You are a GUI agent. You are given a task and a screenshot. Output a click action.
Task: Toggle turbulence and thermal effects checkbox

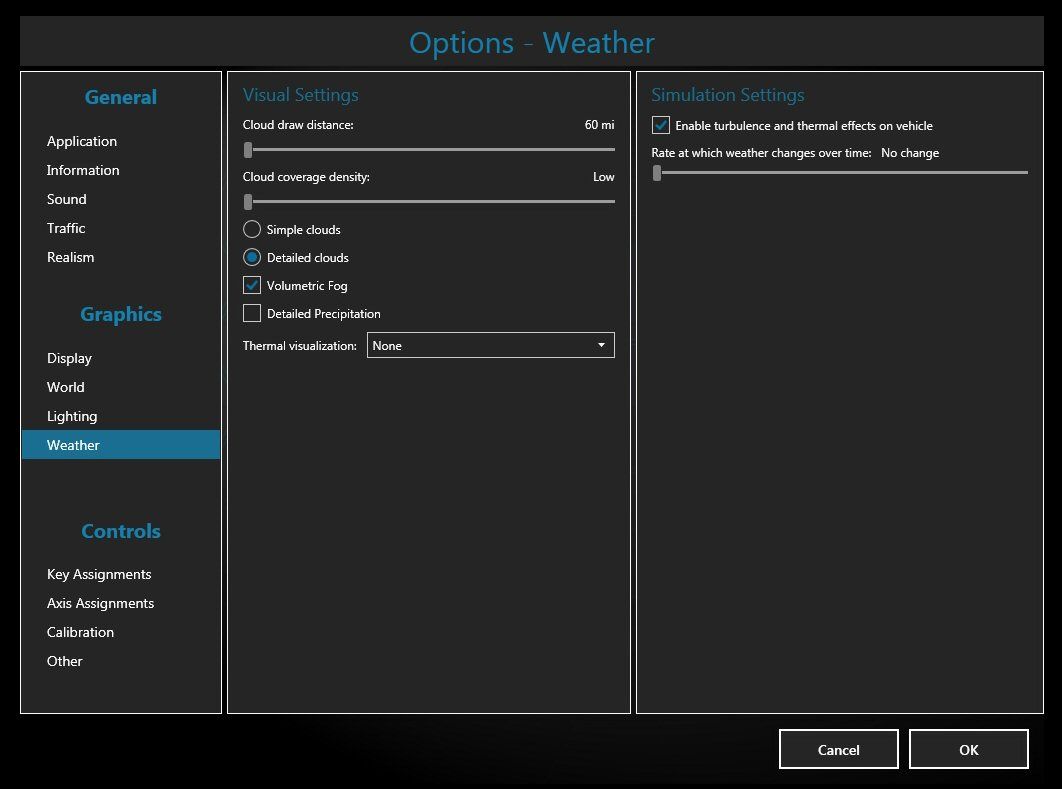660,125
